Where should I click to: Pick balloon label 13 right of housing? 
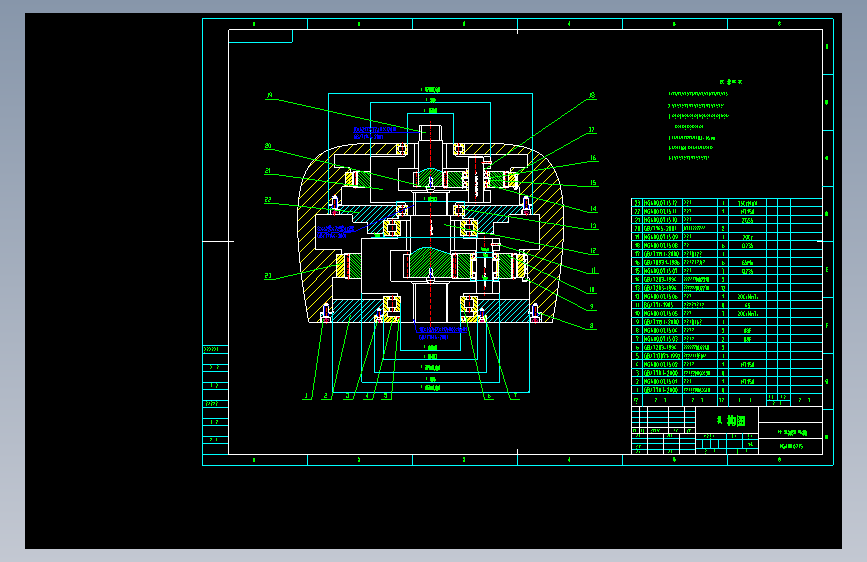point(593,226)
